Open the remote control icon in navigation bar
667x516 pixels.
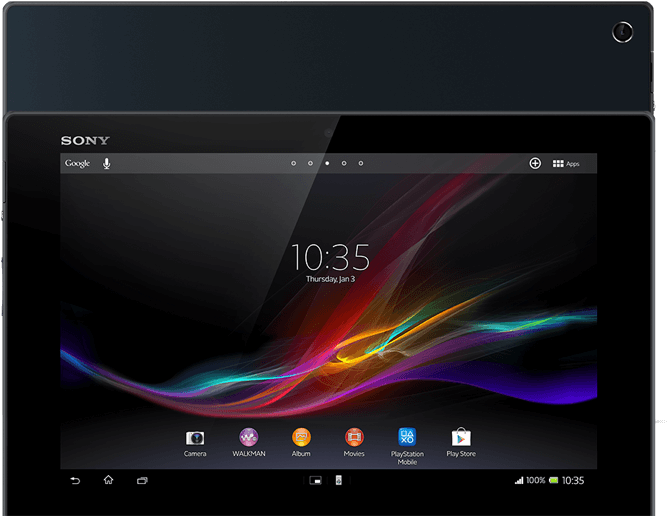(x=339, y=480)
